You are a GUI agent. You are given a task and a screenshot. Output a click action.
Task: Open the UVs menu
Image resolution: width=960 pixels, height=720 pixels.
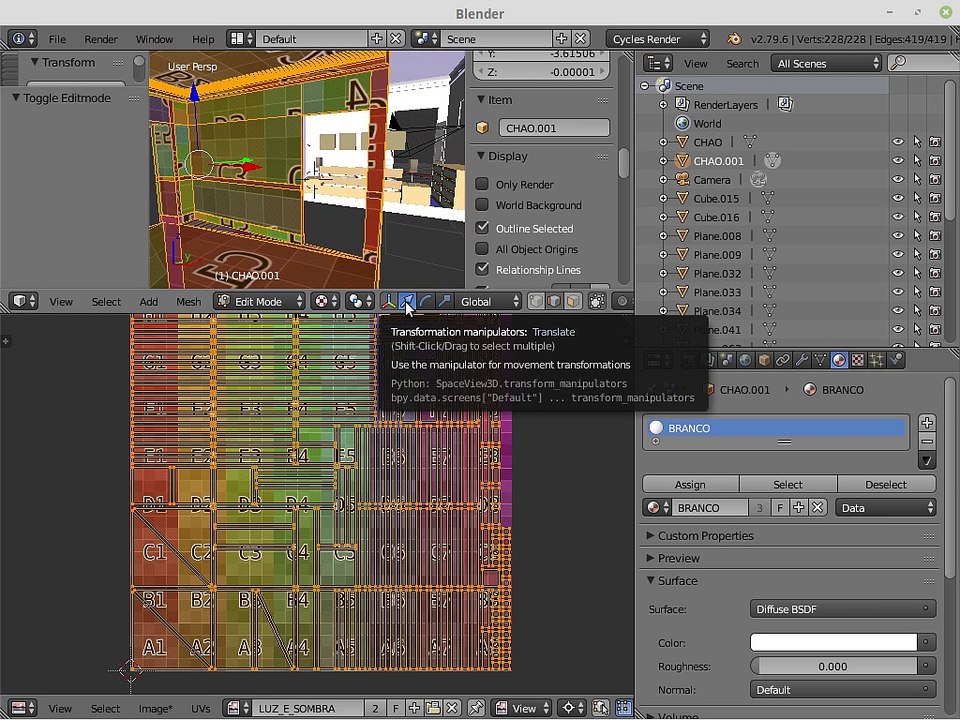201,708
